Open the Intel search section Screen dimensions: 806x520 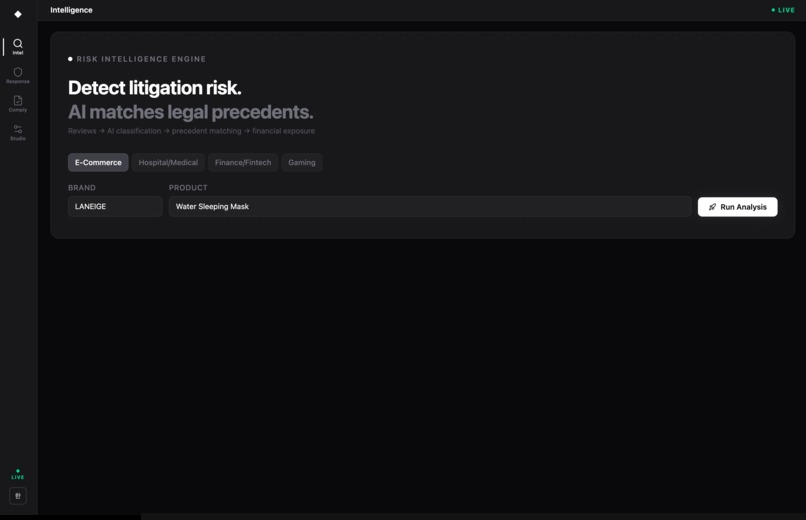(18, 46)
